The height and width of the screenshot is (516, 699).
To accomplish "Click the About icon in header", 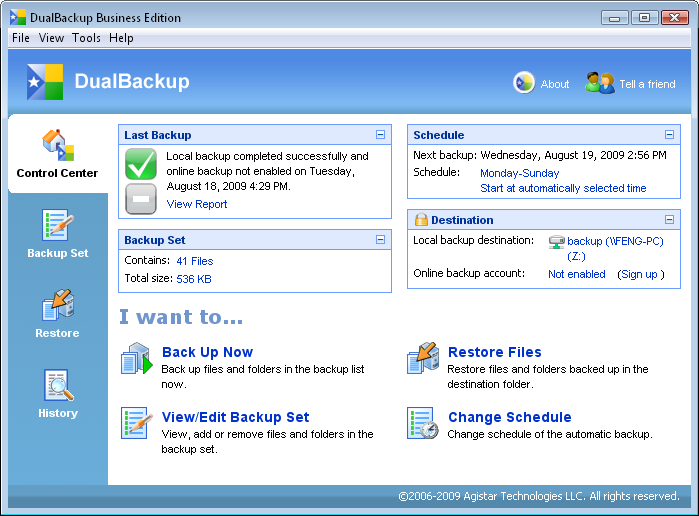I will 524,83.
